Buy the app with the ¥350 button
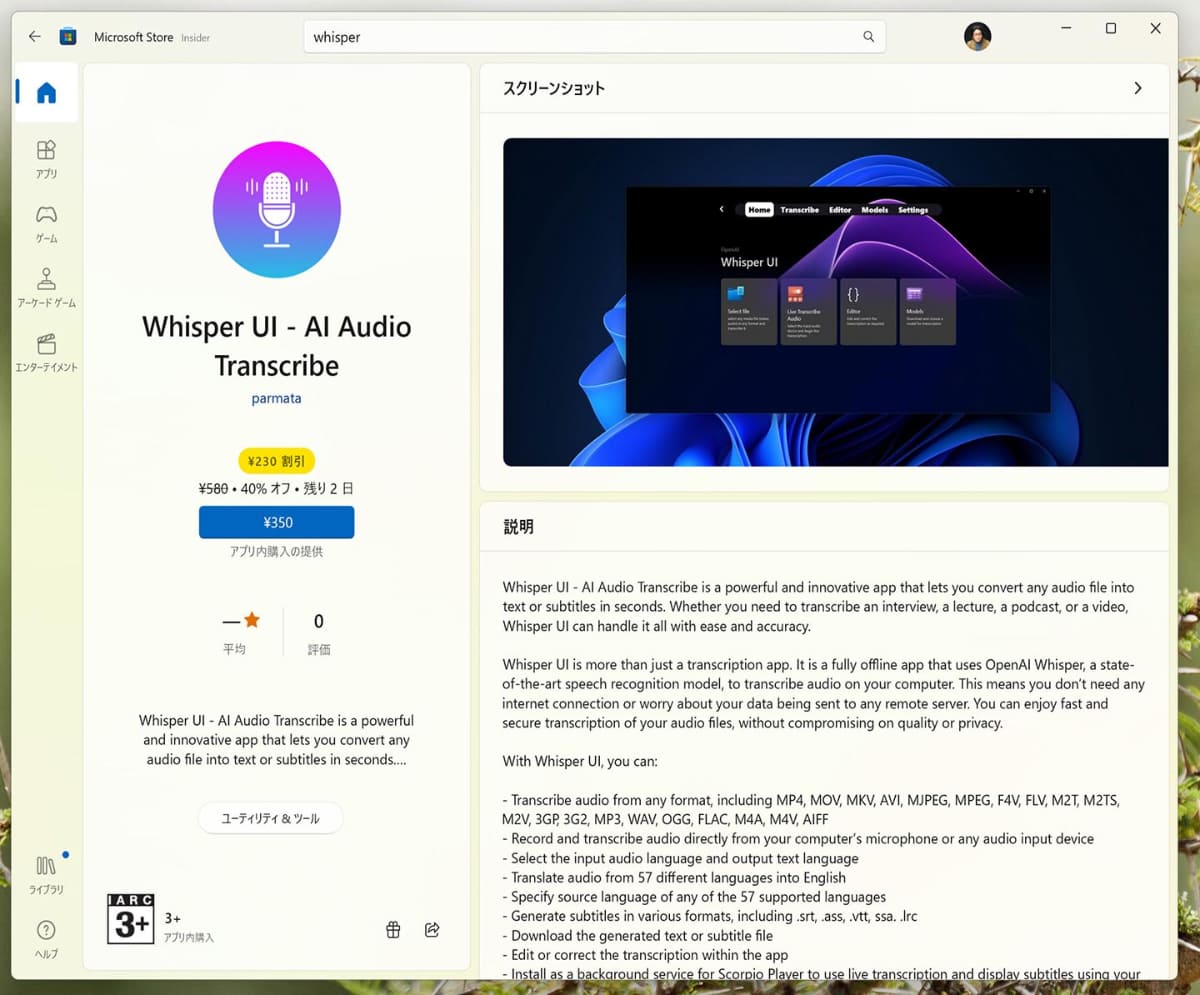1200x995 pixels. pyautogui.click(x=276, y=522)
